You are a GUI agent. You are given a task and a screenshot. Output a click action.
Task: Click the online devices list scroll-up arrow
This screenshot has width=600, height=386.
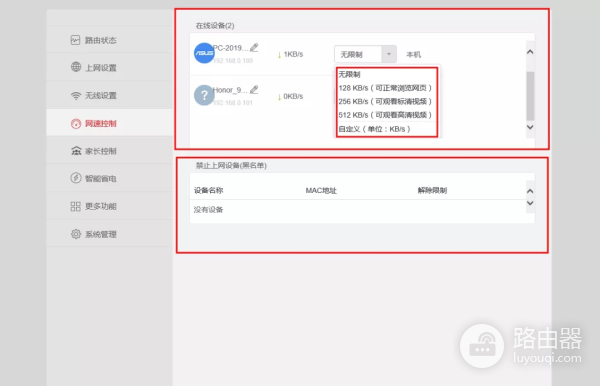(530, 52)
